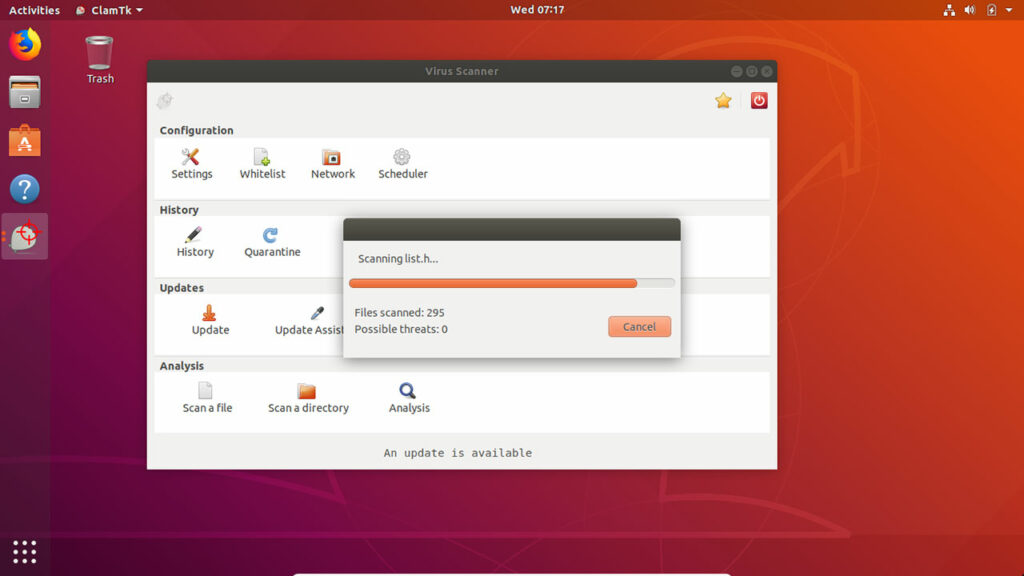The image size is (1024, 576).
Task: Cancel the running scan
Action: (639, 327)
